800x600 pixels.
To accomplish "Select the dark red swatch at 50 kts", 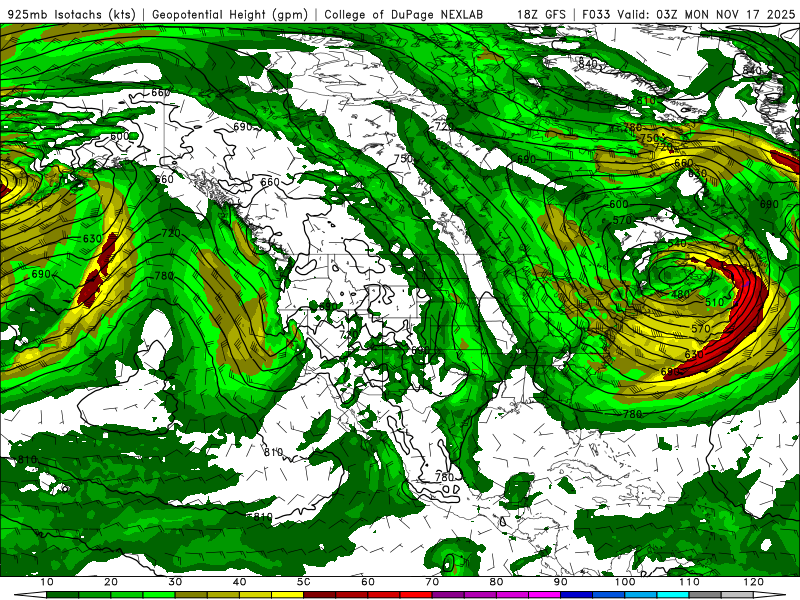I will pyautogui.click(x=319, y=594).
